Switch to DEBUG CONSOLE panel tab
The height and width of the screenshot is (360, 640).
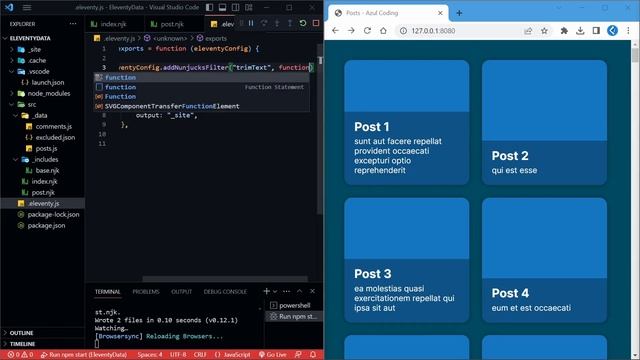click(225, 292)
